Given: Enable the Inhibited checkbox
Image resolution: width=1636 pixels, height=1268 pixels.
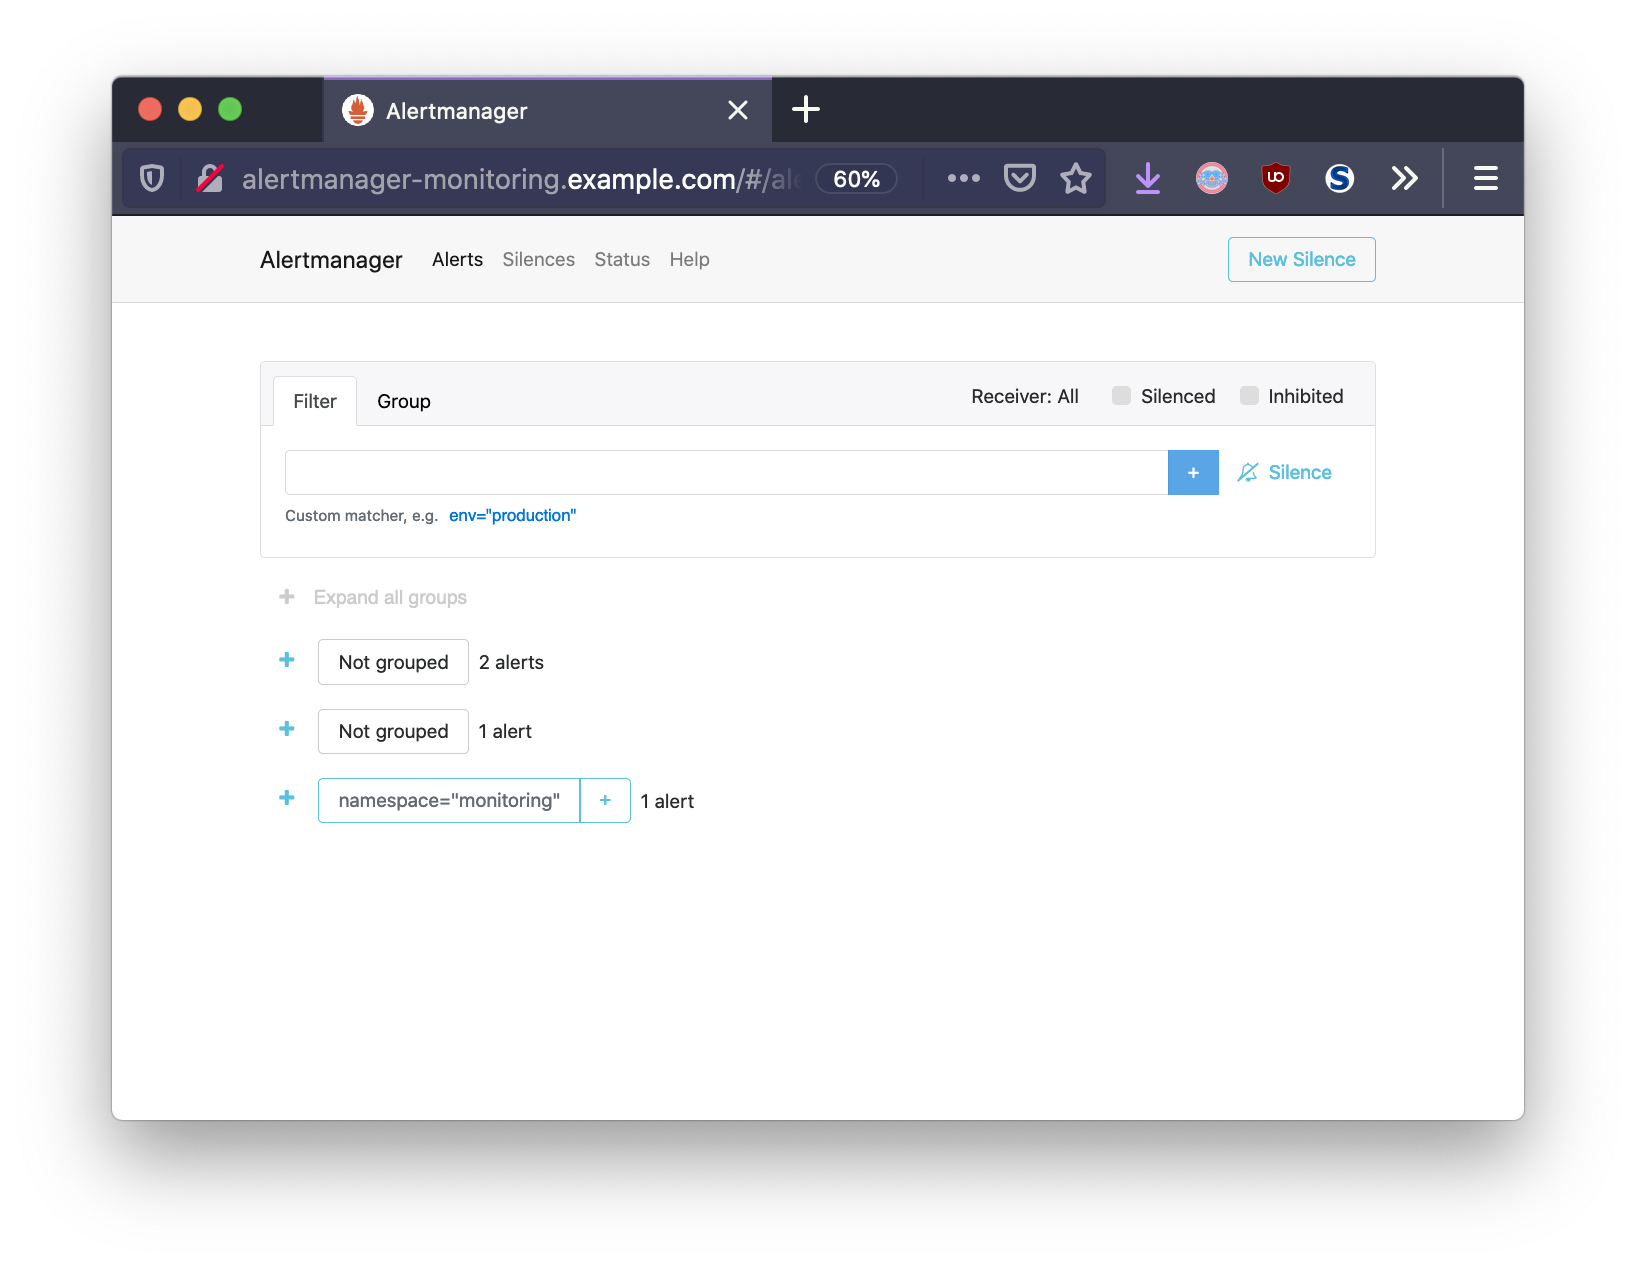Looking at the screenshot, I should tap(1249, 396).
